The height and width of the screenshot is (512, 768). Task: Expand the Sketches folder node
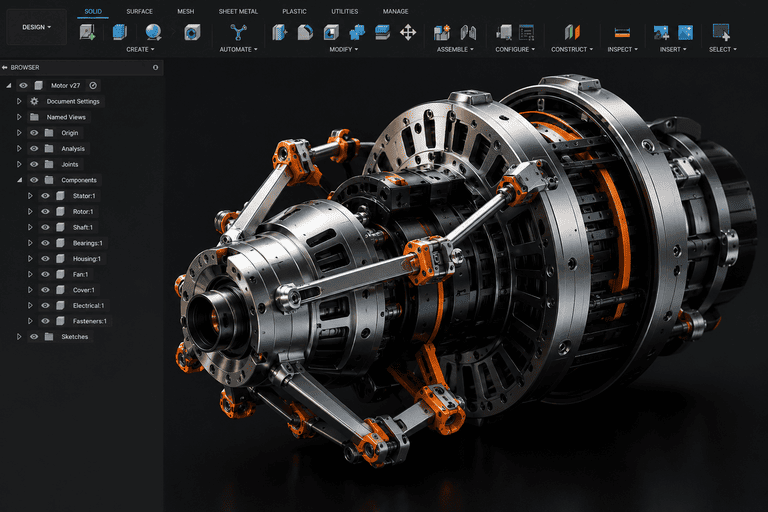click(x=19, y=337)
